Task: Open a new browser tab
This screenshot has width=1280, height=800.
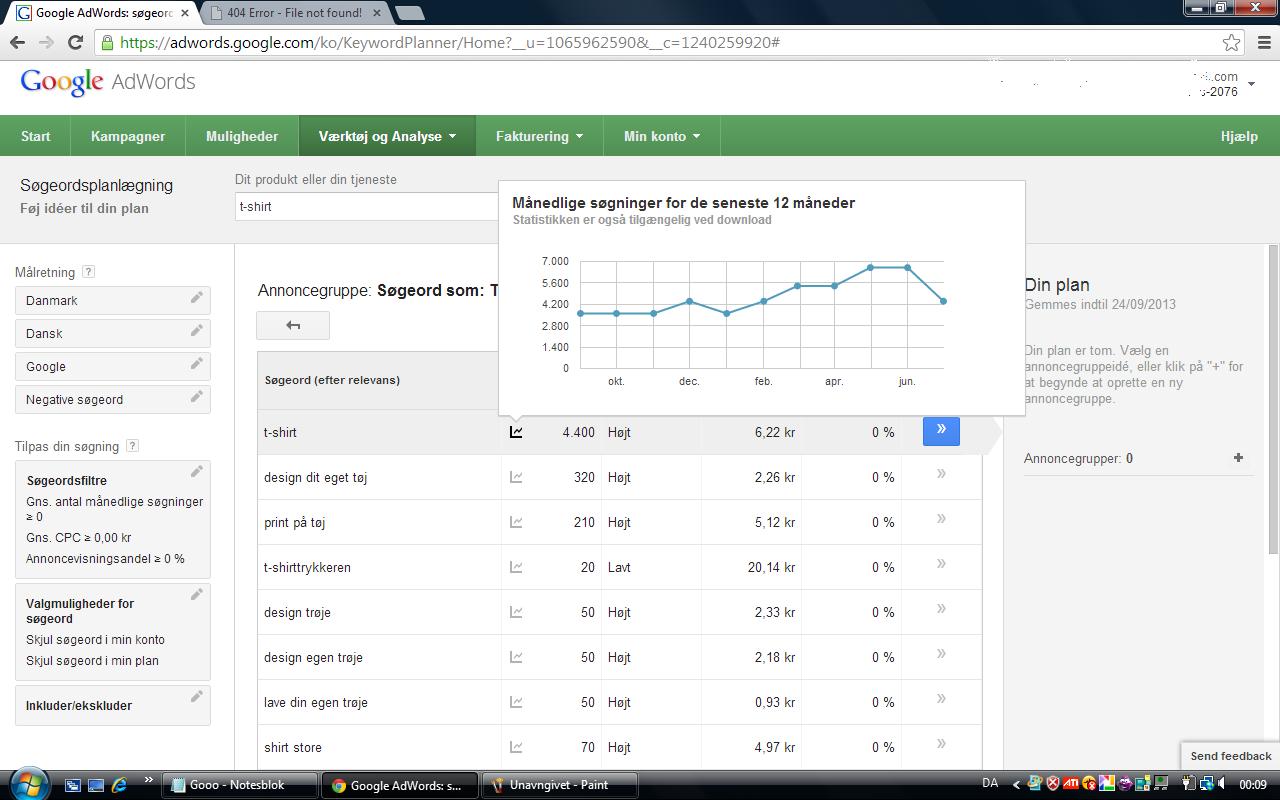Action: tap(409, 13)
